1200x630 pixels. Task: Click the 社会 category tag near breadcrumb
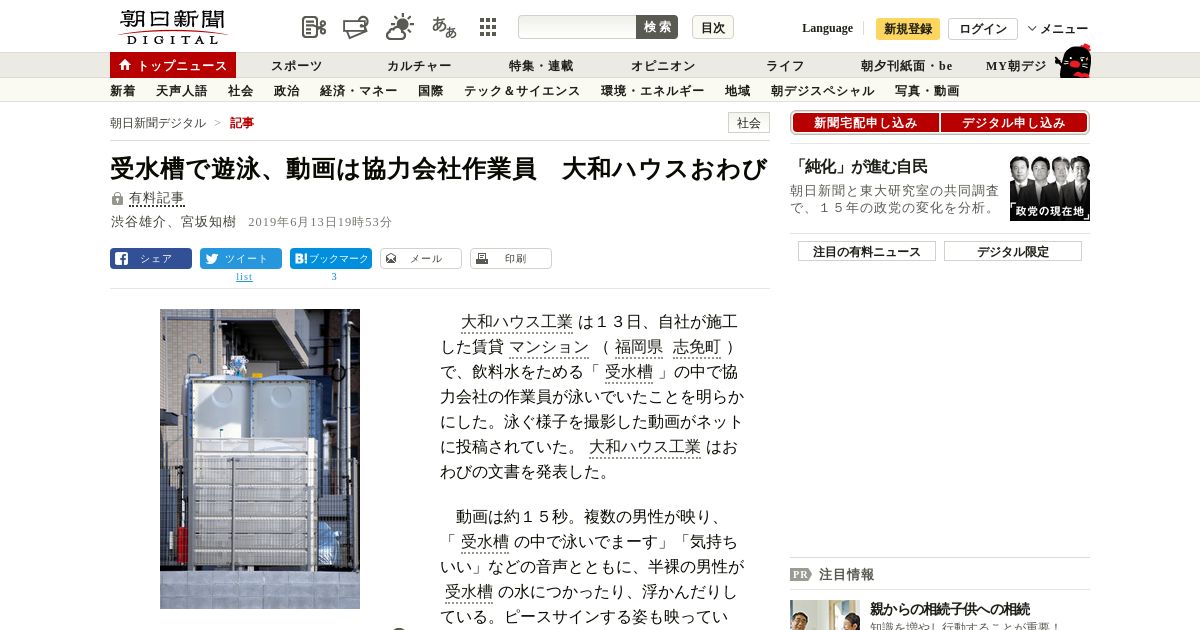(x=748, y=122)
